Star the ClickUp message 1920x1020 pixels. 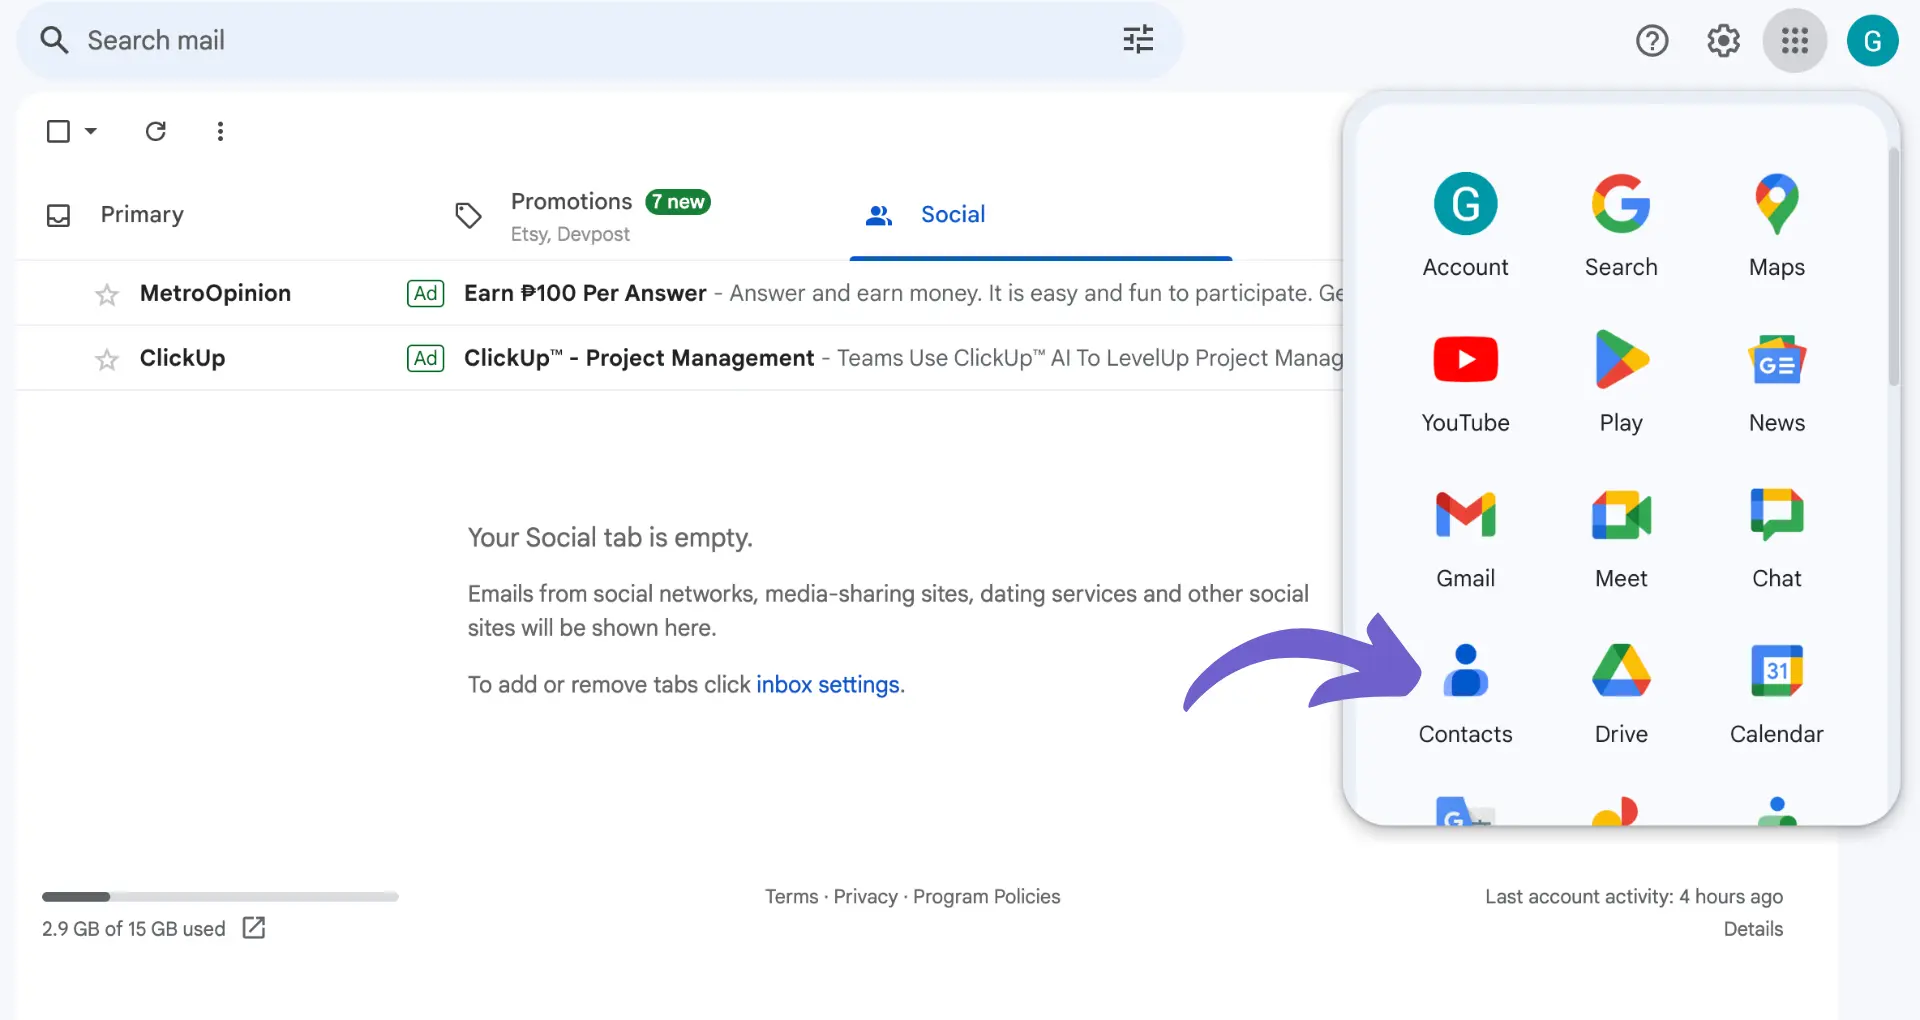pyautogui.click(x=107, y=359)
